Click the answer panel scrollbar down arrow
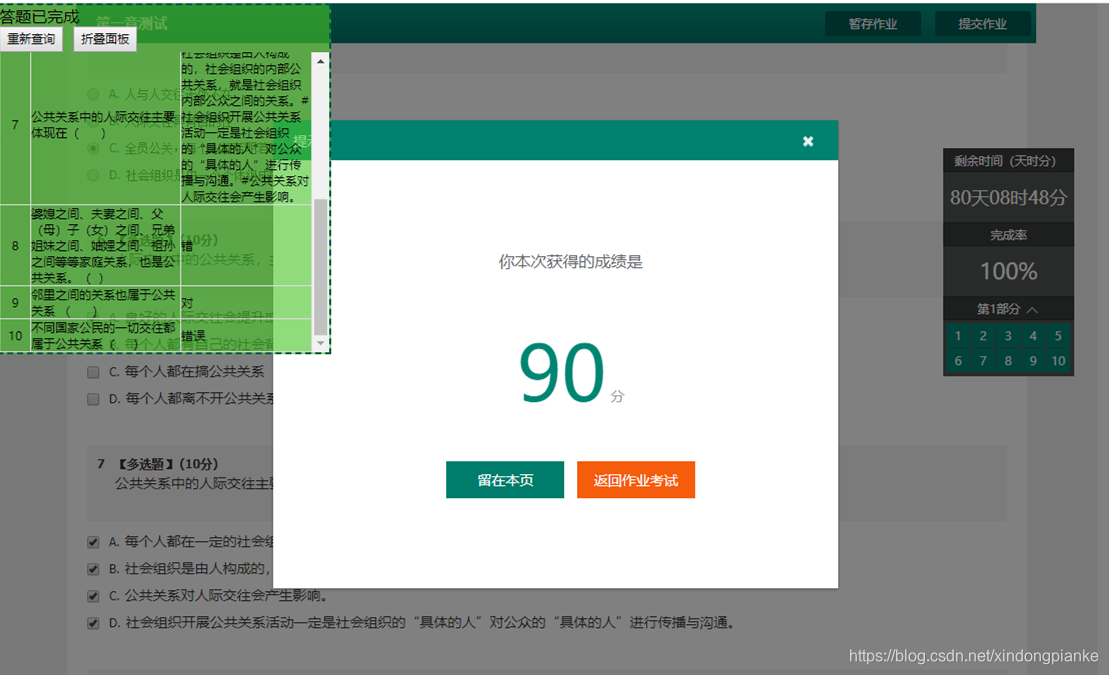The width and height of the screenshot is (1109, 675). point(320,343)
